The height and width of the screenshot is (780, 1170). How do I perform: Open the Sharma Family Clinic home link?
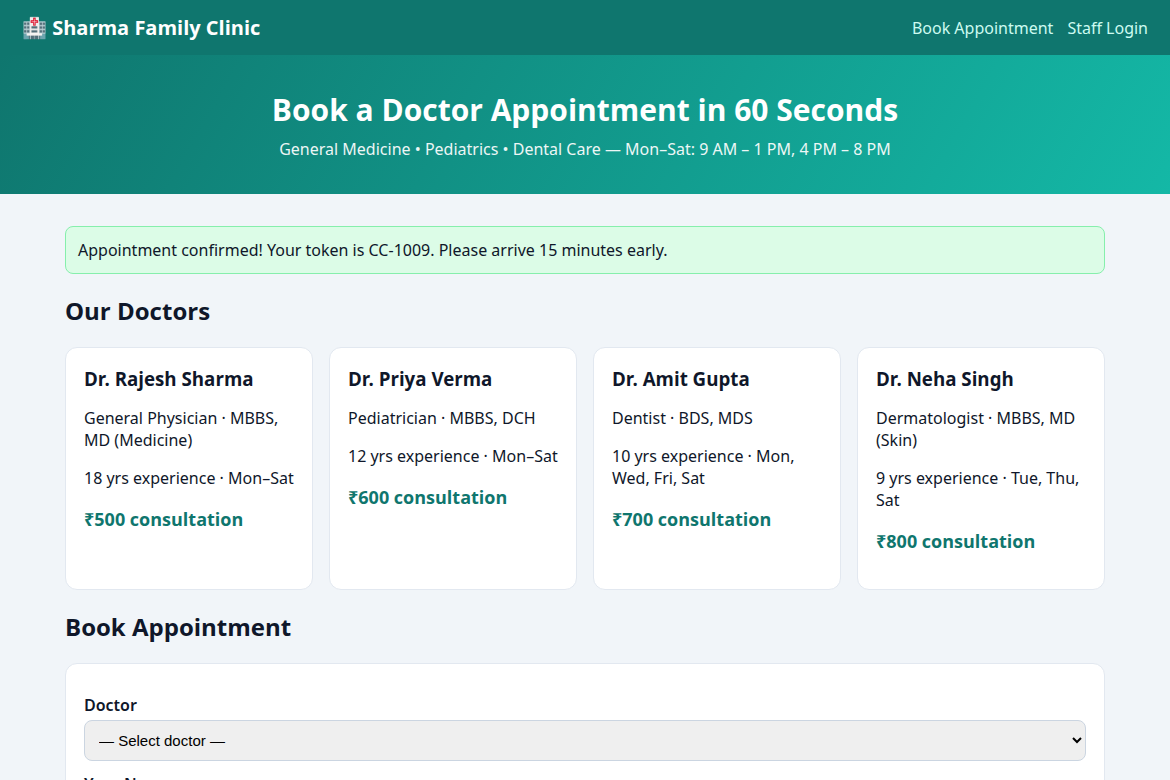(142, 28)
